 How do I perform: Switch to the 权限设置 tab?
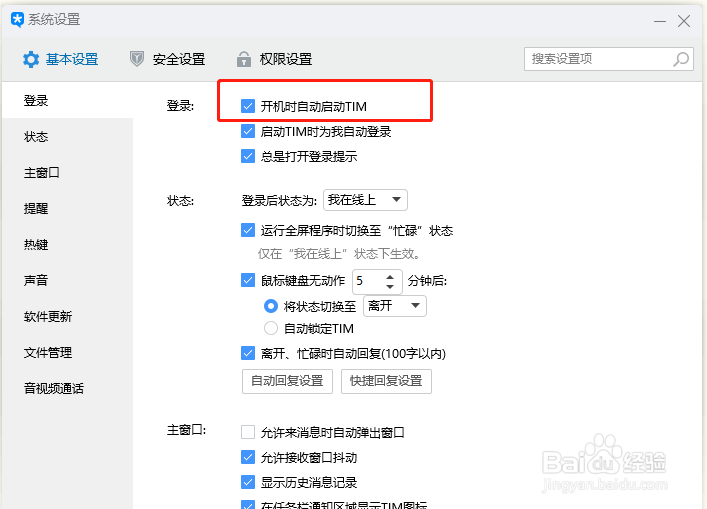coord(275,59)
